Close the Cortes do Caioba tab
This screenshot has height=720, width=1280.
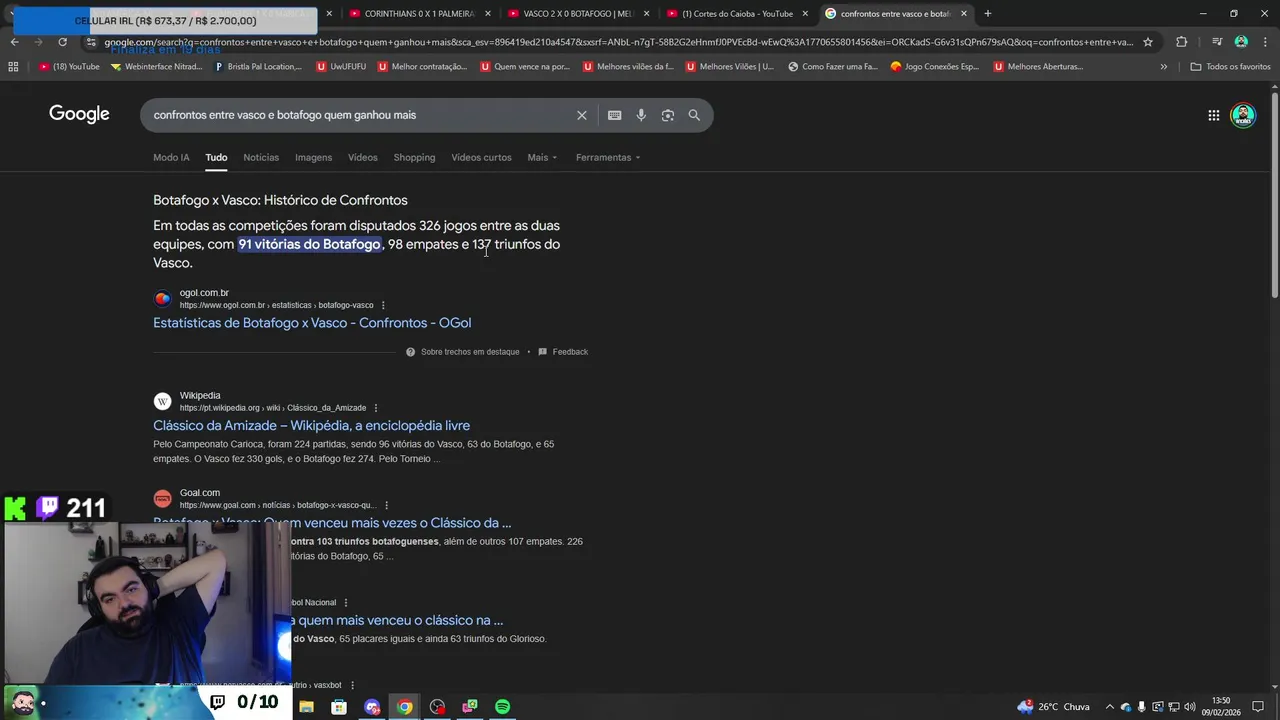[x=804, y=14]
